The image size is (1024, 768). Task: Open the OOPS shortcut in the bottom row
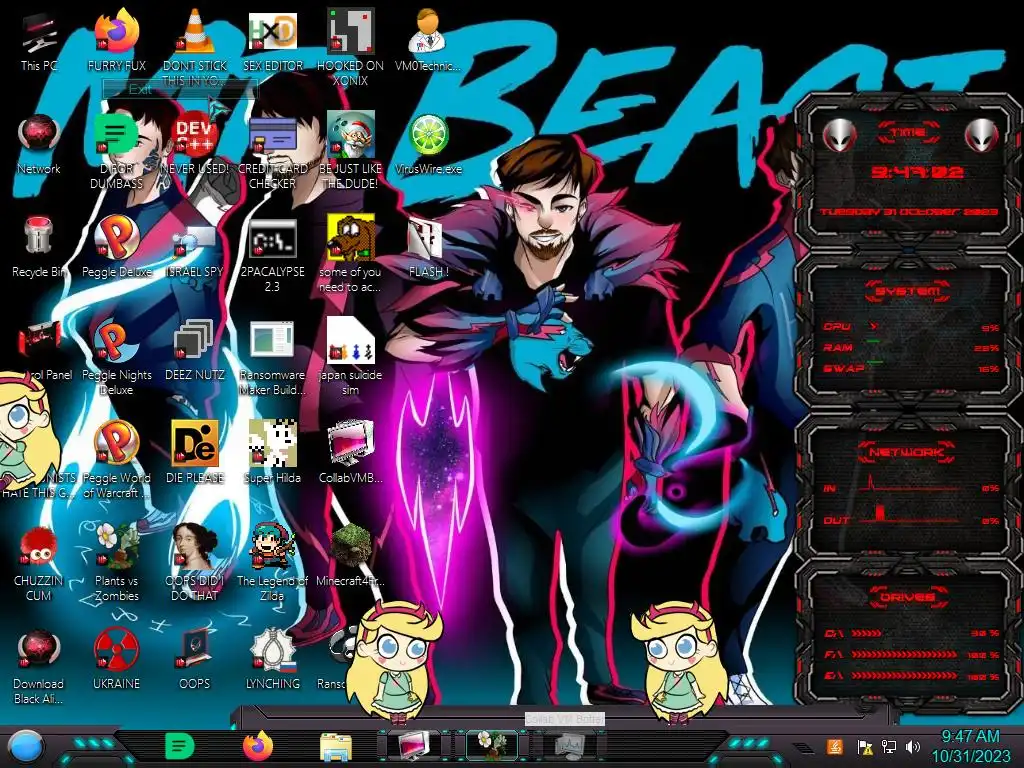195,659
